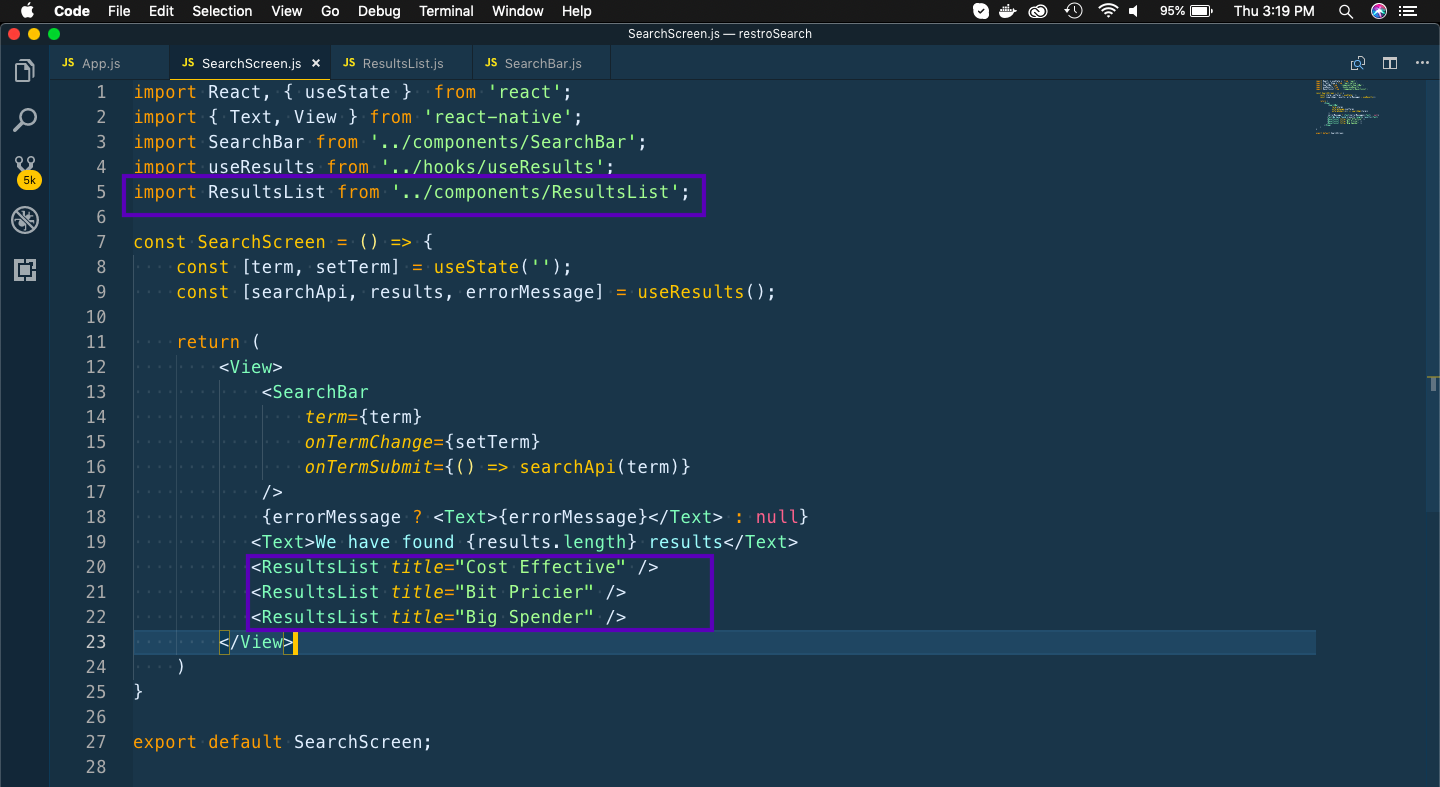Viewport: 1440px width, 787px height.
Task: Switch to the ResultsList.js tab
Action: tap(402, 63)
